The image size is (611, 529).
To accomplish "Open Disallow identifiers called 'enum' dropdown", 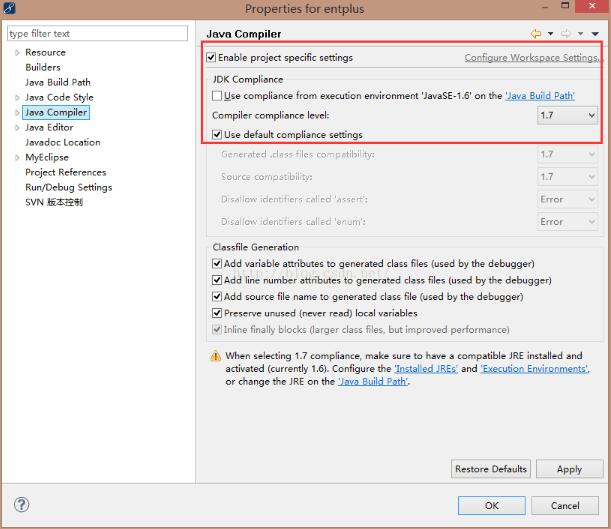I will 567,222.
